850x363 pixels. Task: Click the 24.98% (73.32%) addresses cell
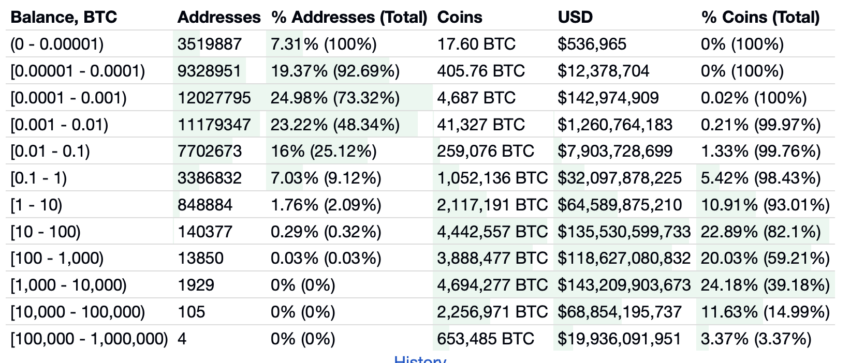[x=335, y=98]
